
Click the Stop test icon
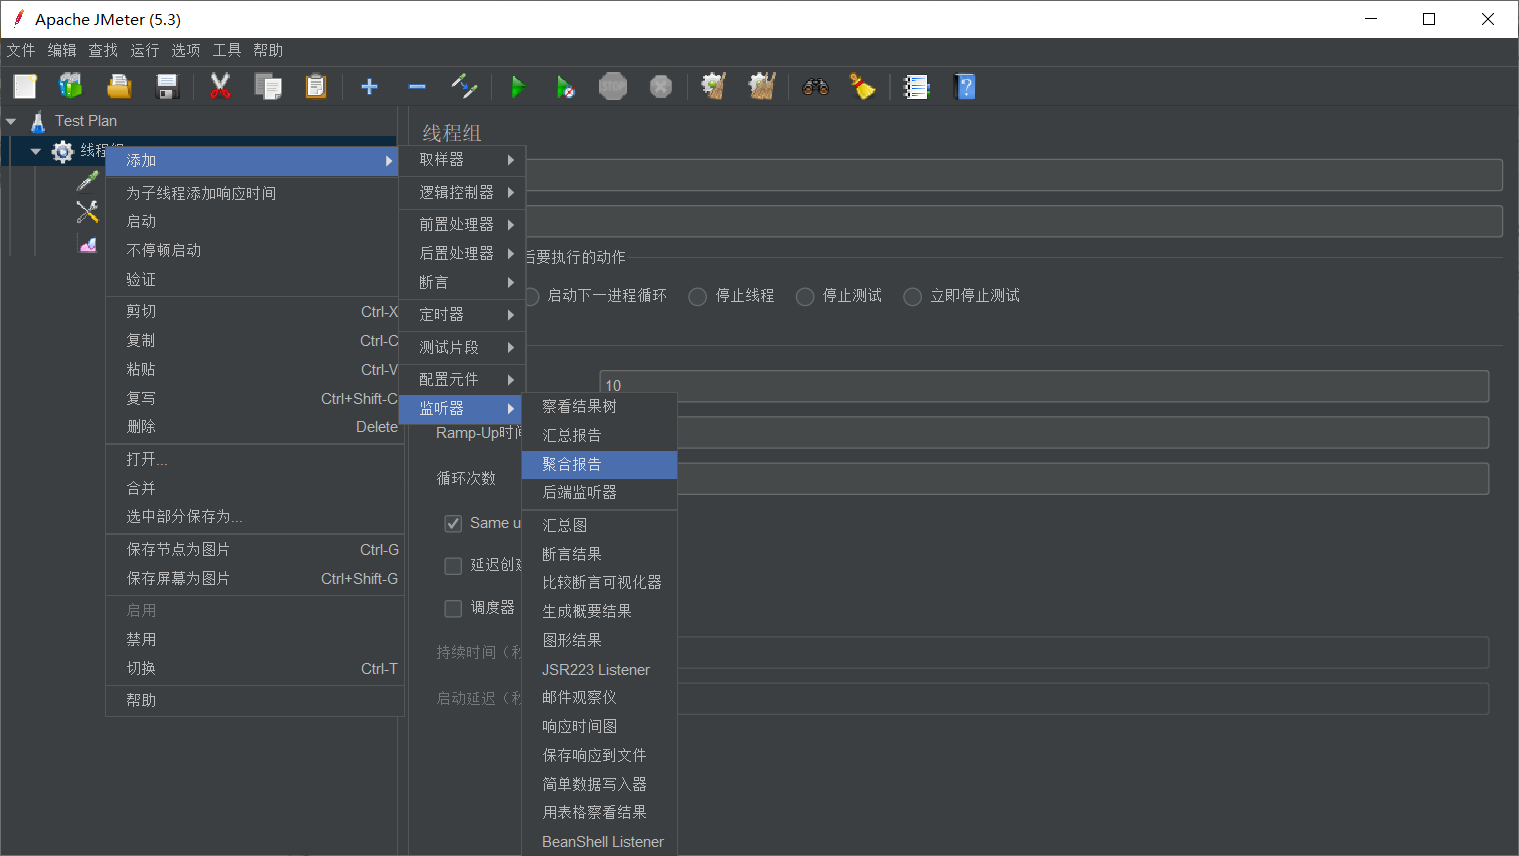pyautogui.click(x=613, y=87)
